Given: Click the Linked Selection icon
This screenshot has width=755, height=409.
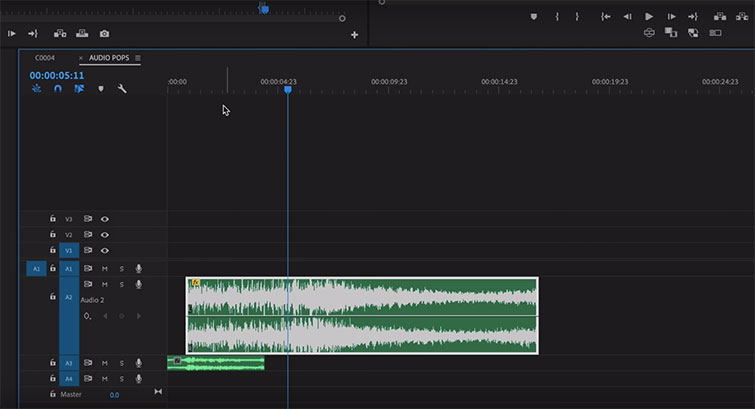Looking at the screenshot, I should point(79,89).
